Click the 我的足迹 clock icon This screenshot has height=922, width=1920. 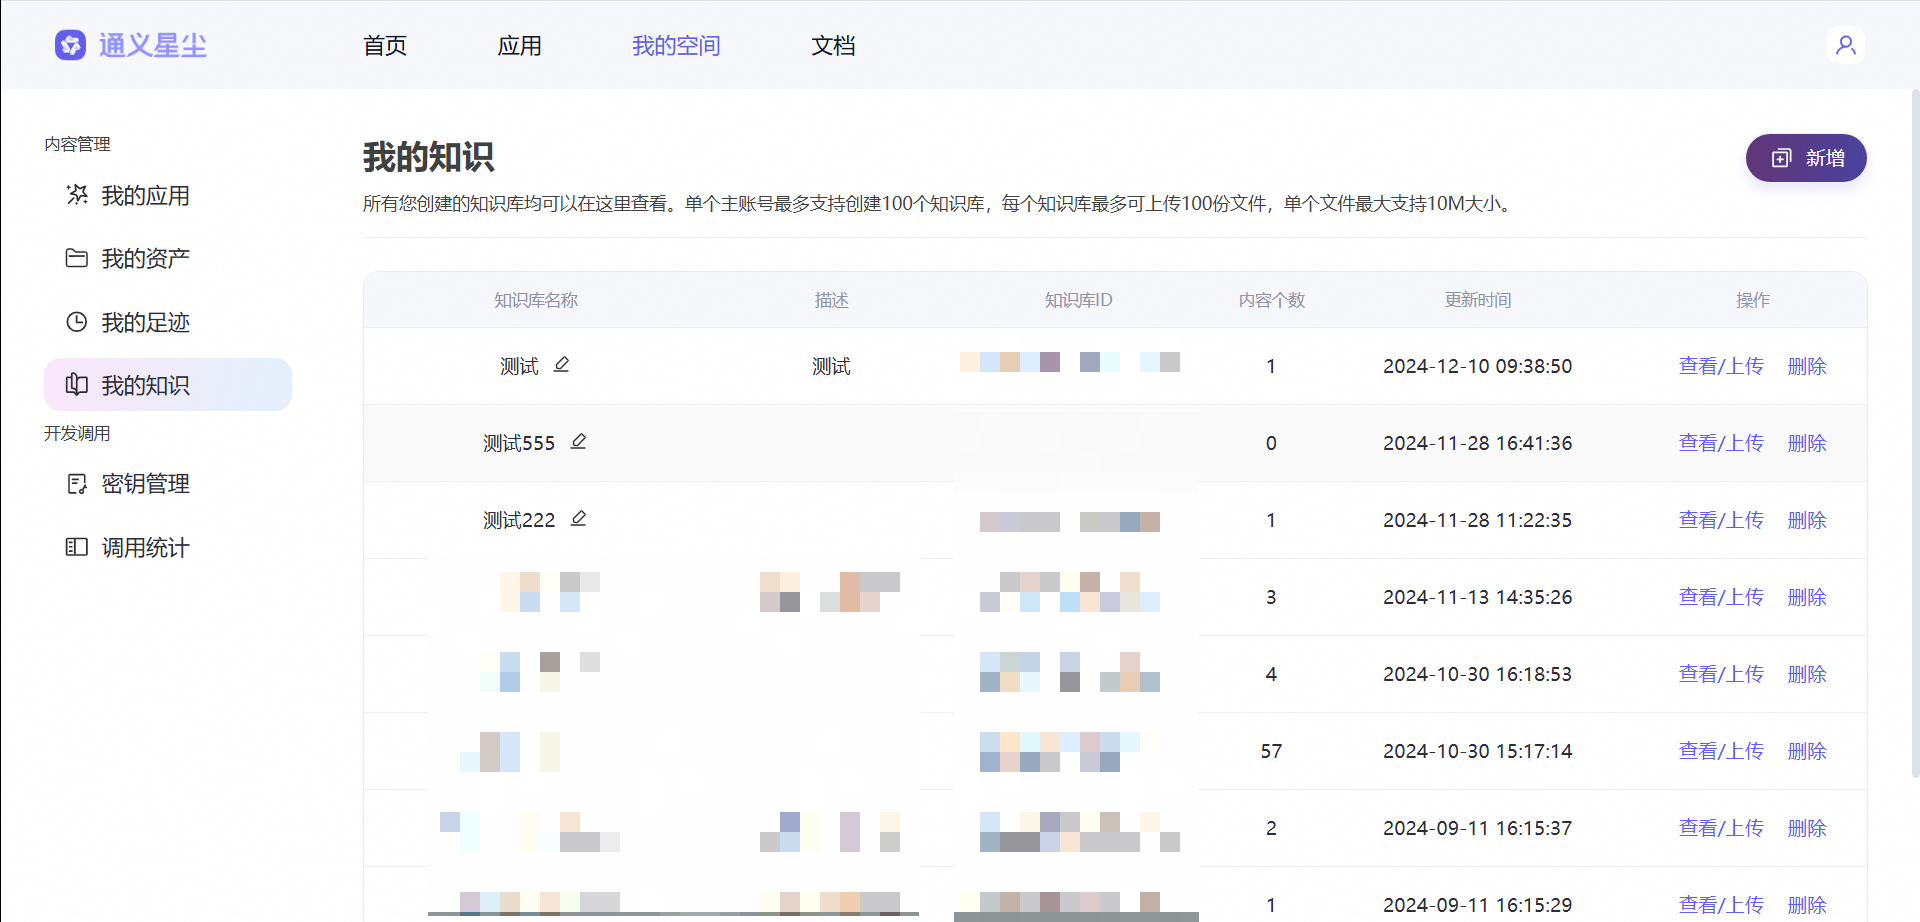click(77, 322)
